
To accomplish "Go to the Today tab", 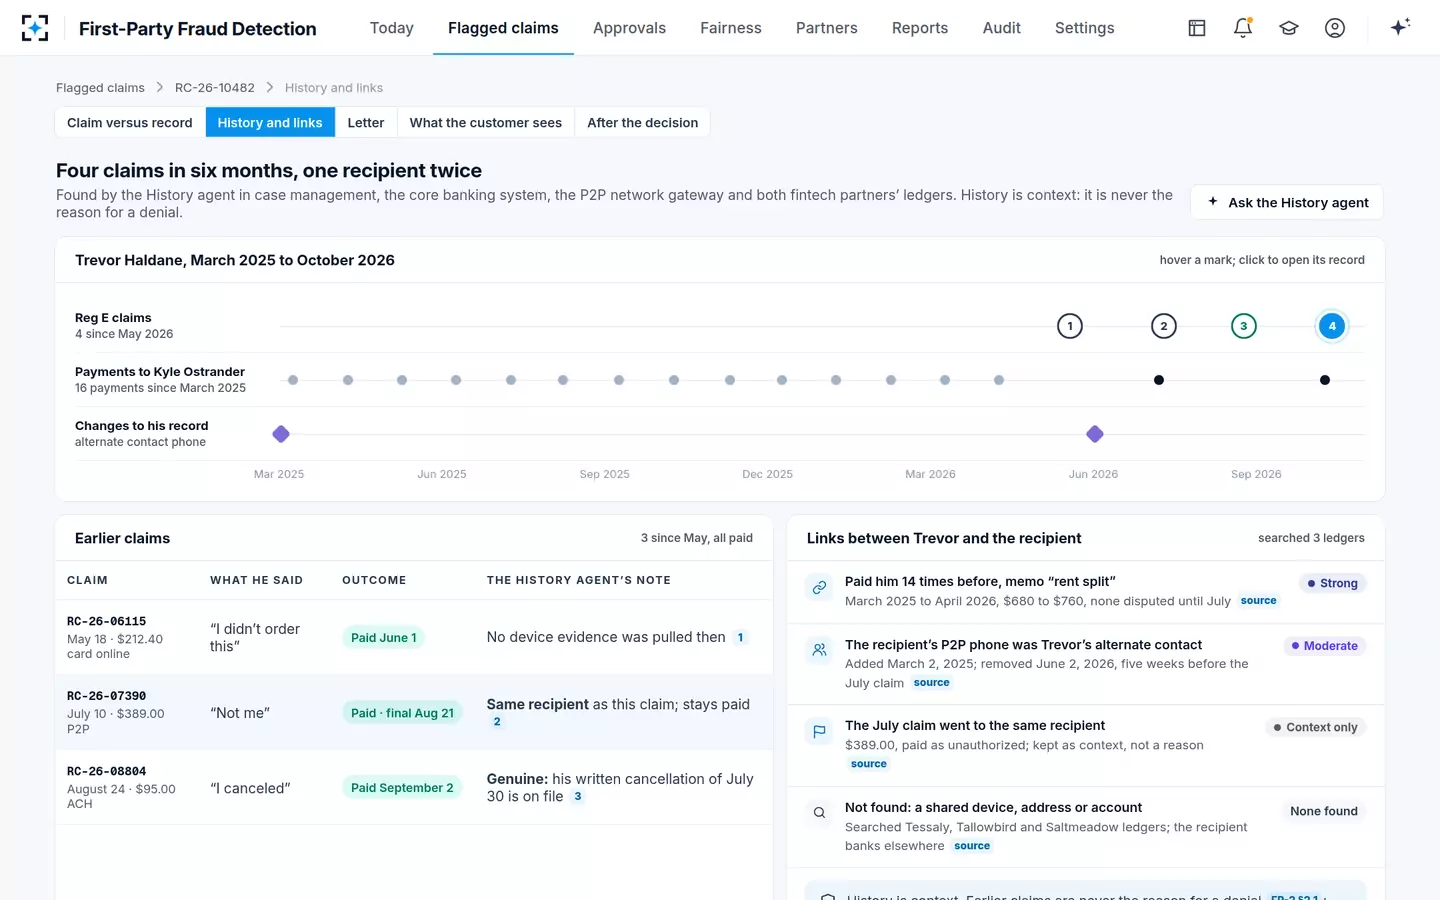I will 392,28.
